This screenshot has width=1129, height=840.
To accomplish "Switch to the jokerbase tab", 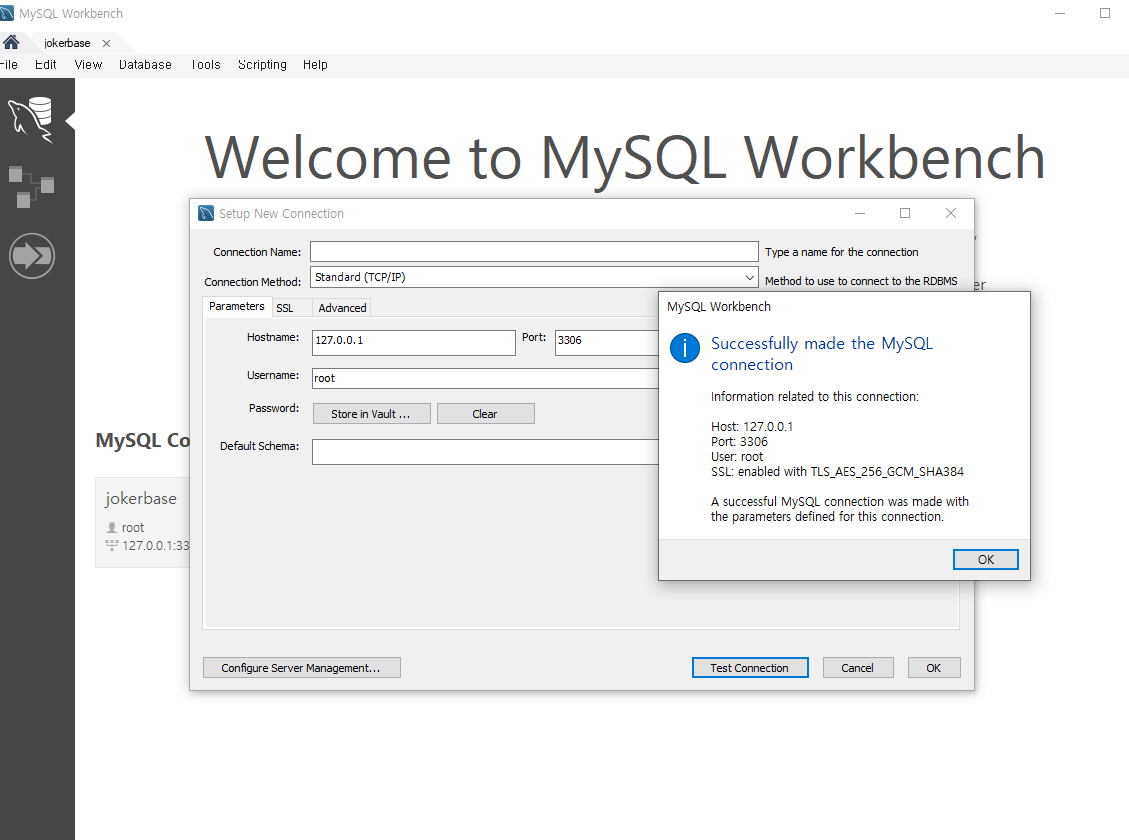I will point(67,43).
